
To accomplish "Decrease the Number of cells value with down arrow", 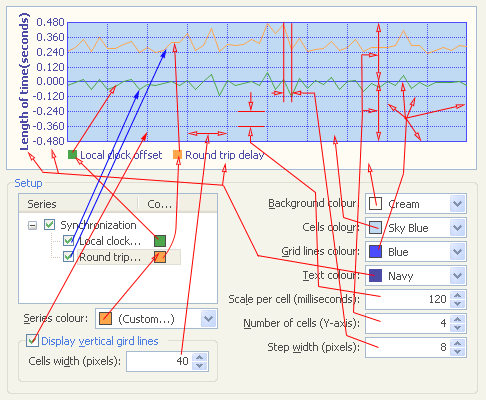I will 458,328.
